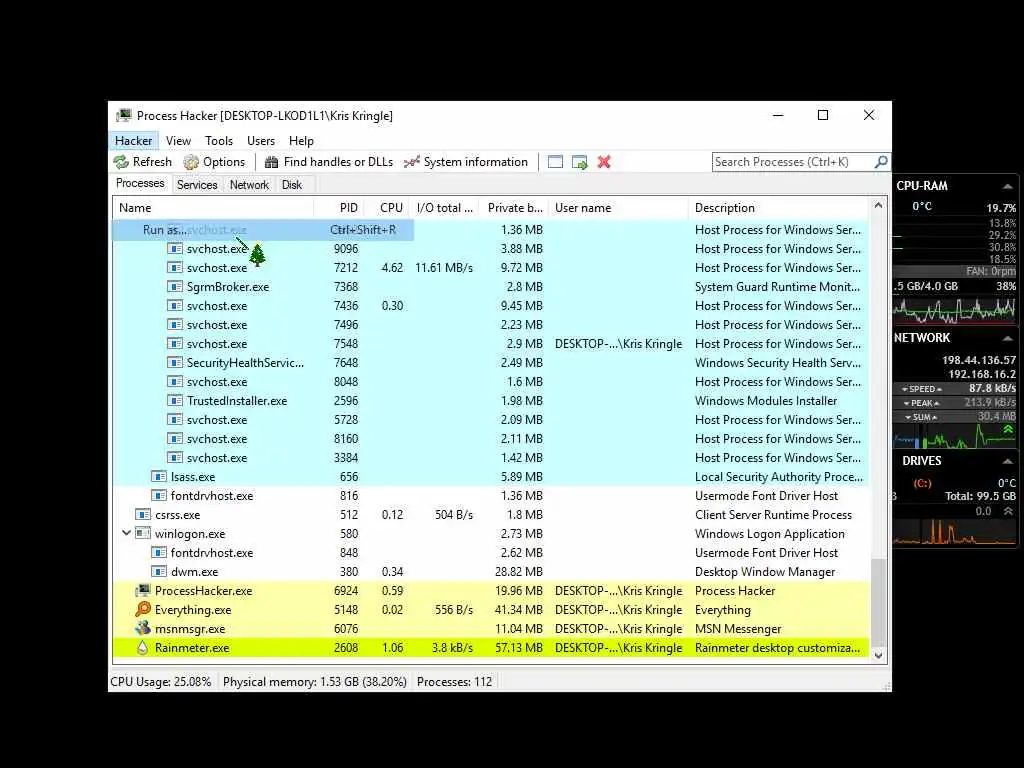Viewport: 1024px width, 768px height.
Task: Collapse the DRIVES Rainmeter section
Action: pyautogui.click(x=1008, y=461)
